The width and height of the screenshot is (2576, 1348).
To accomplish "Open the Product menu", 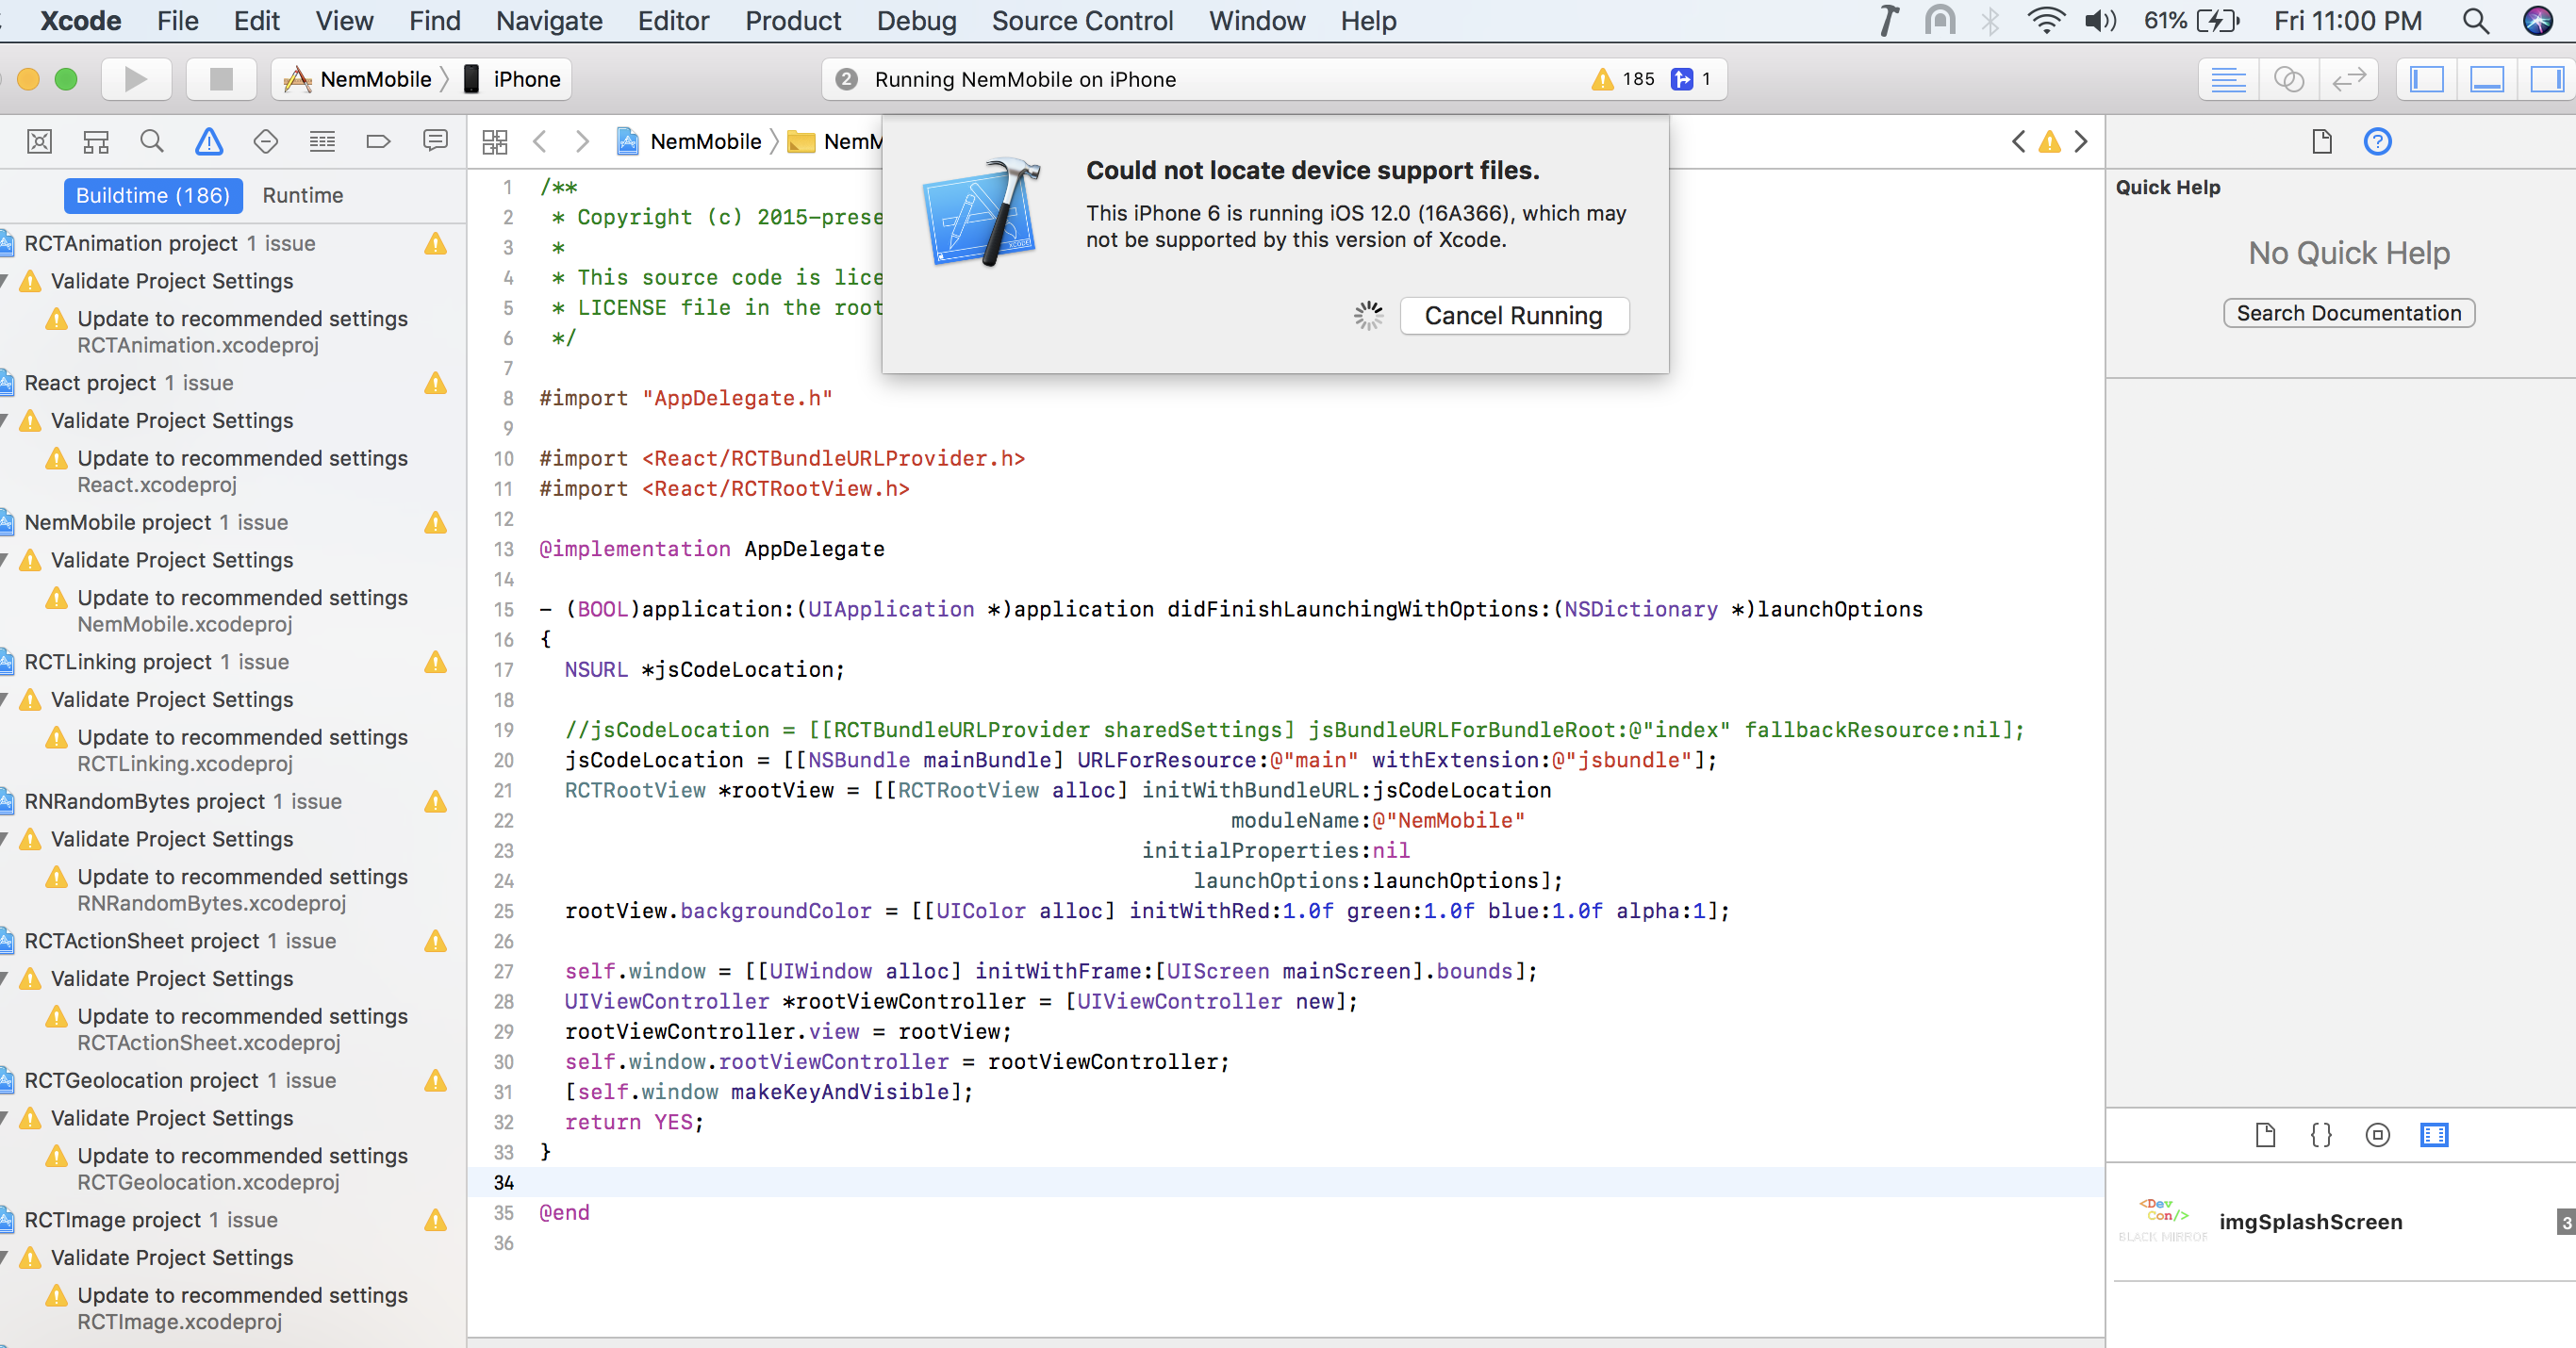I will coord(792,20).
